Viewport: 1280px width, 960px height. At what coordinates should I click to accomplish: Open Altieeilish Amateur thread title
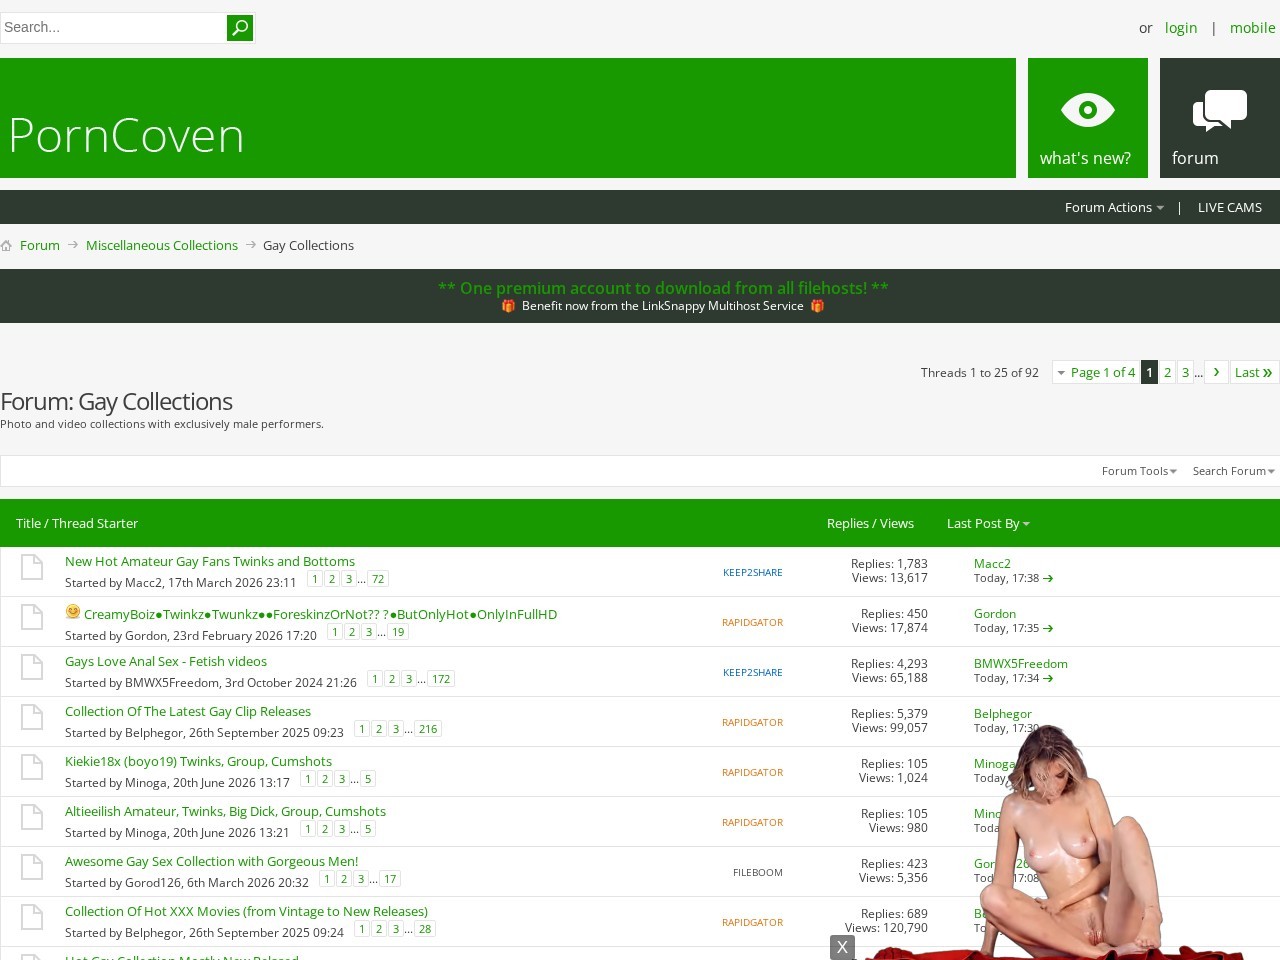(x=225, y=811)
